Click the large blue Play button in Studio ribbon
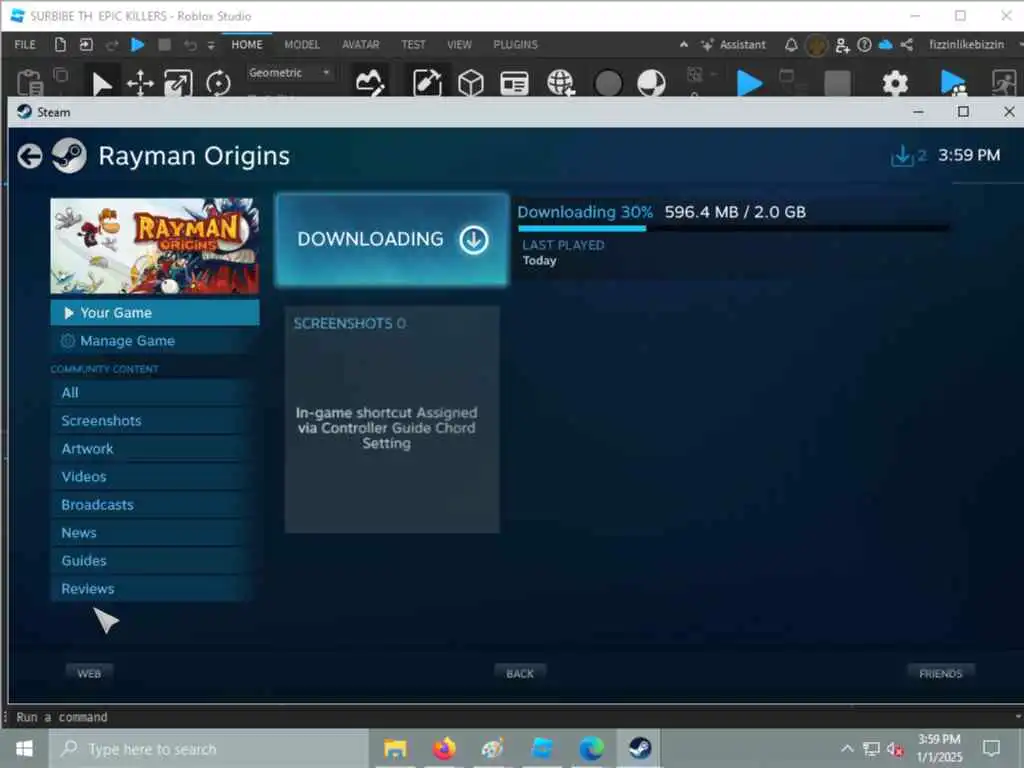This screenshot has height=768, width=1024. tap(749, 83)
